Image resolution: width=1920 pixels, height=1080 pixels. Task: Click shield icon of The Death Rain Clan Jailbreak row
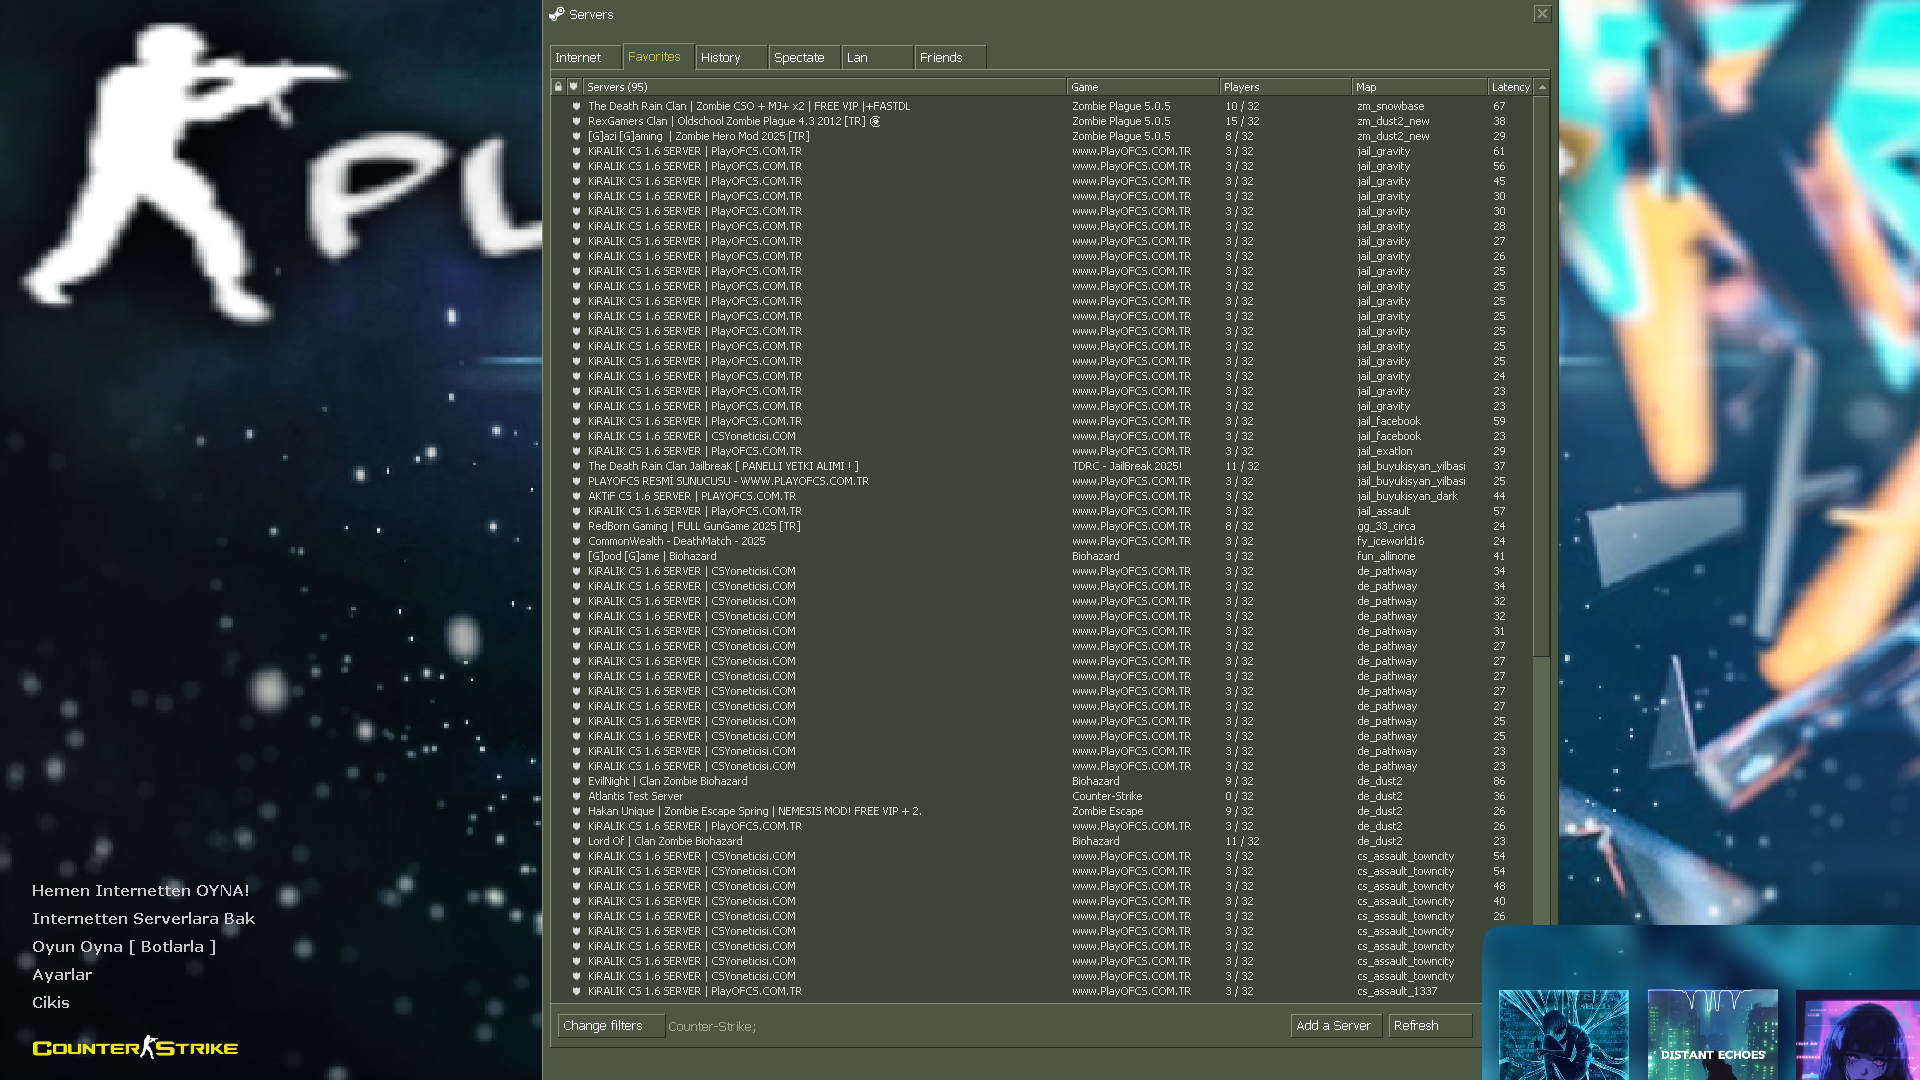pos(576,466)
